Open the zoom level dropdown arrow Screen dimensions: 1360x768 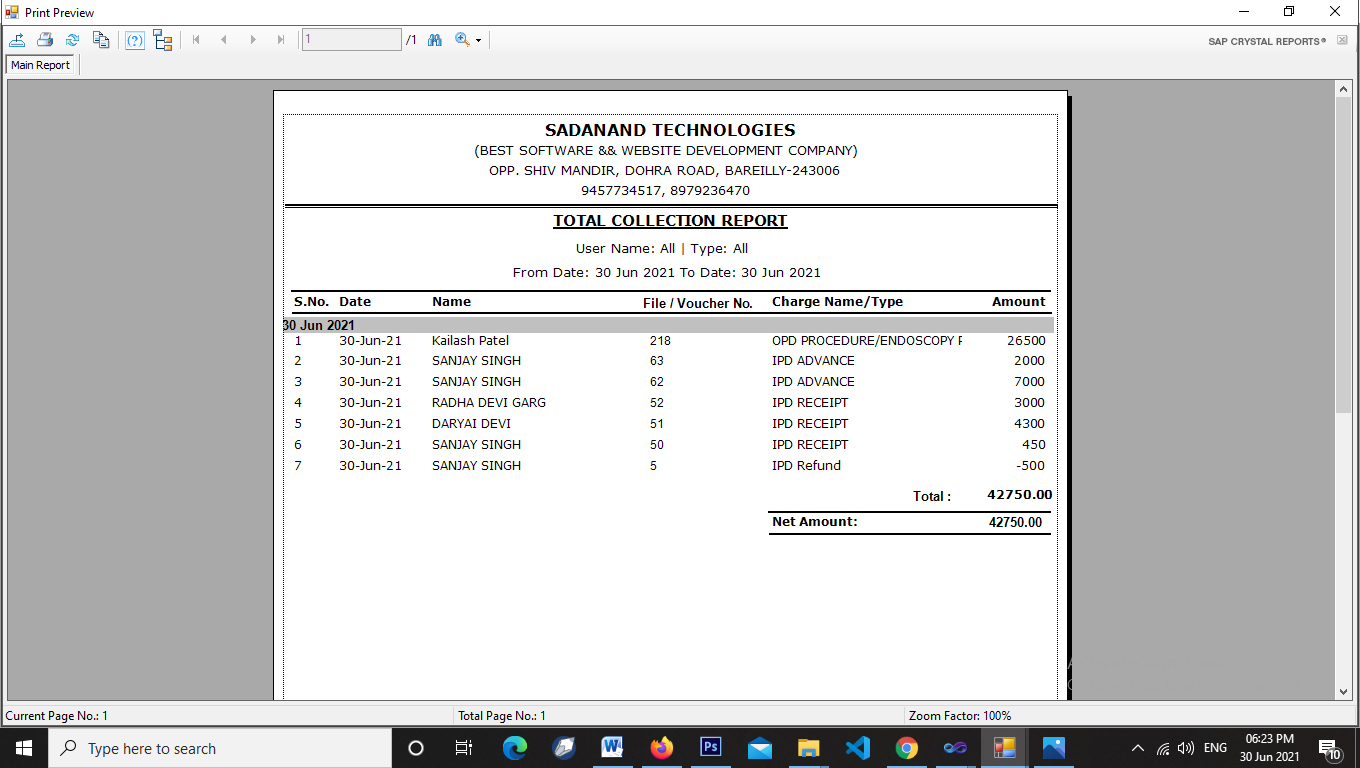[x=478, y=41]
